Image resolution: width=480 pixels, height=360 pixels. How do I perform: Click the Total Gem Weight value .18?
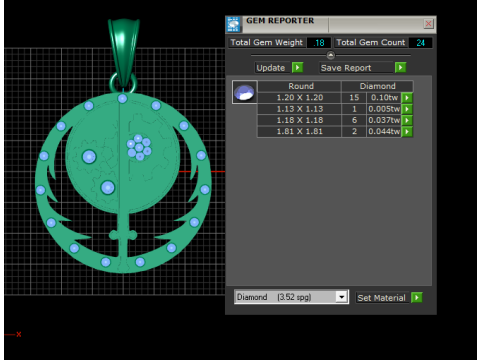click(x=319, y=43)
